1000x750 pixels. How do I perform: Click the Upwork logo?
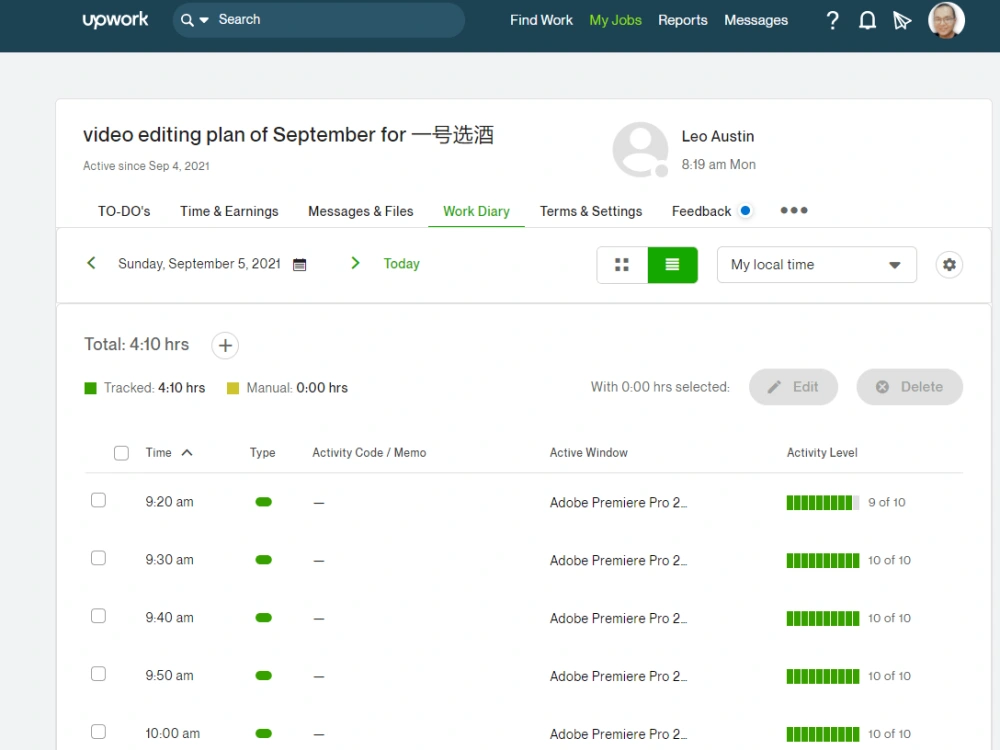tap(115, 20)
